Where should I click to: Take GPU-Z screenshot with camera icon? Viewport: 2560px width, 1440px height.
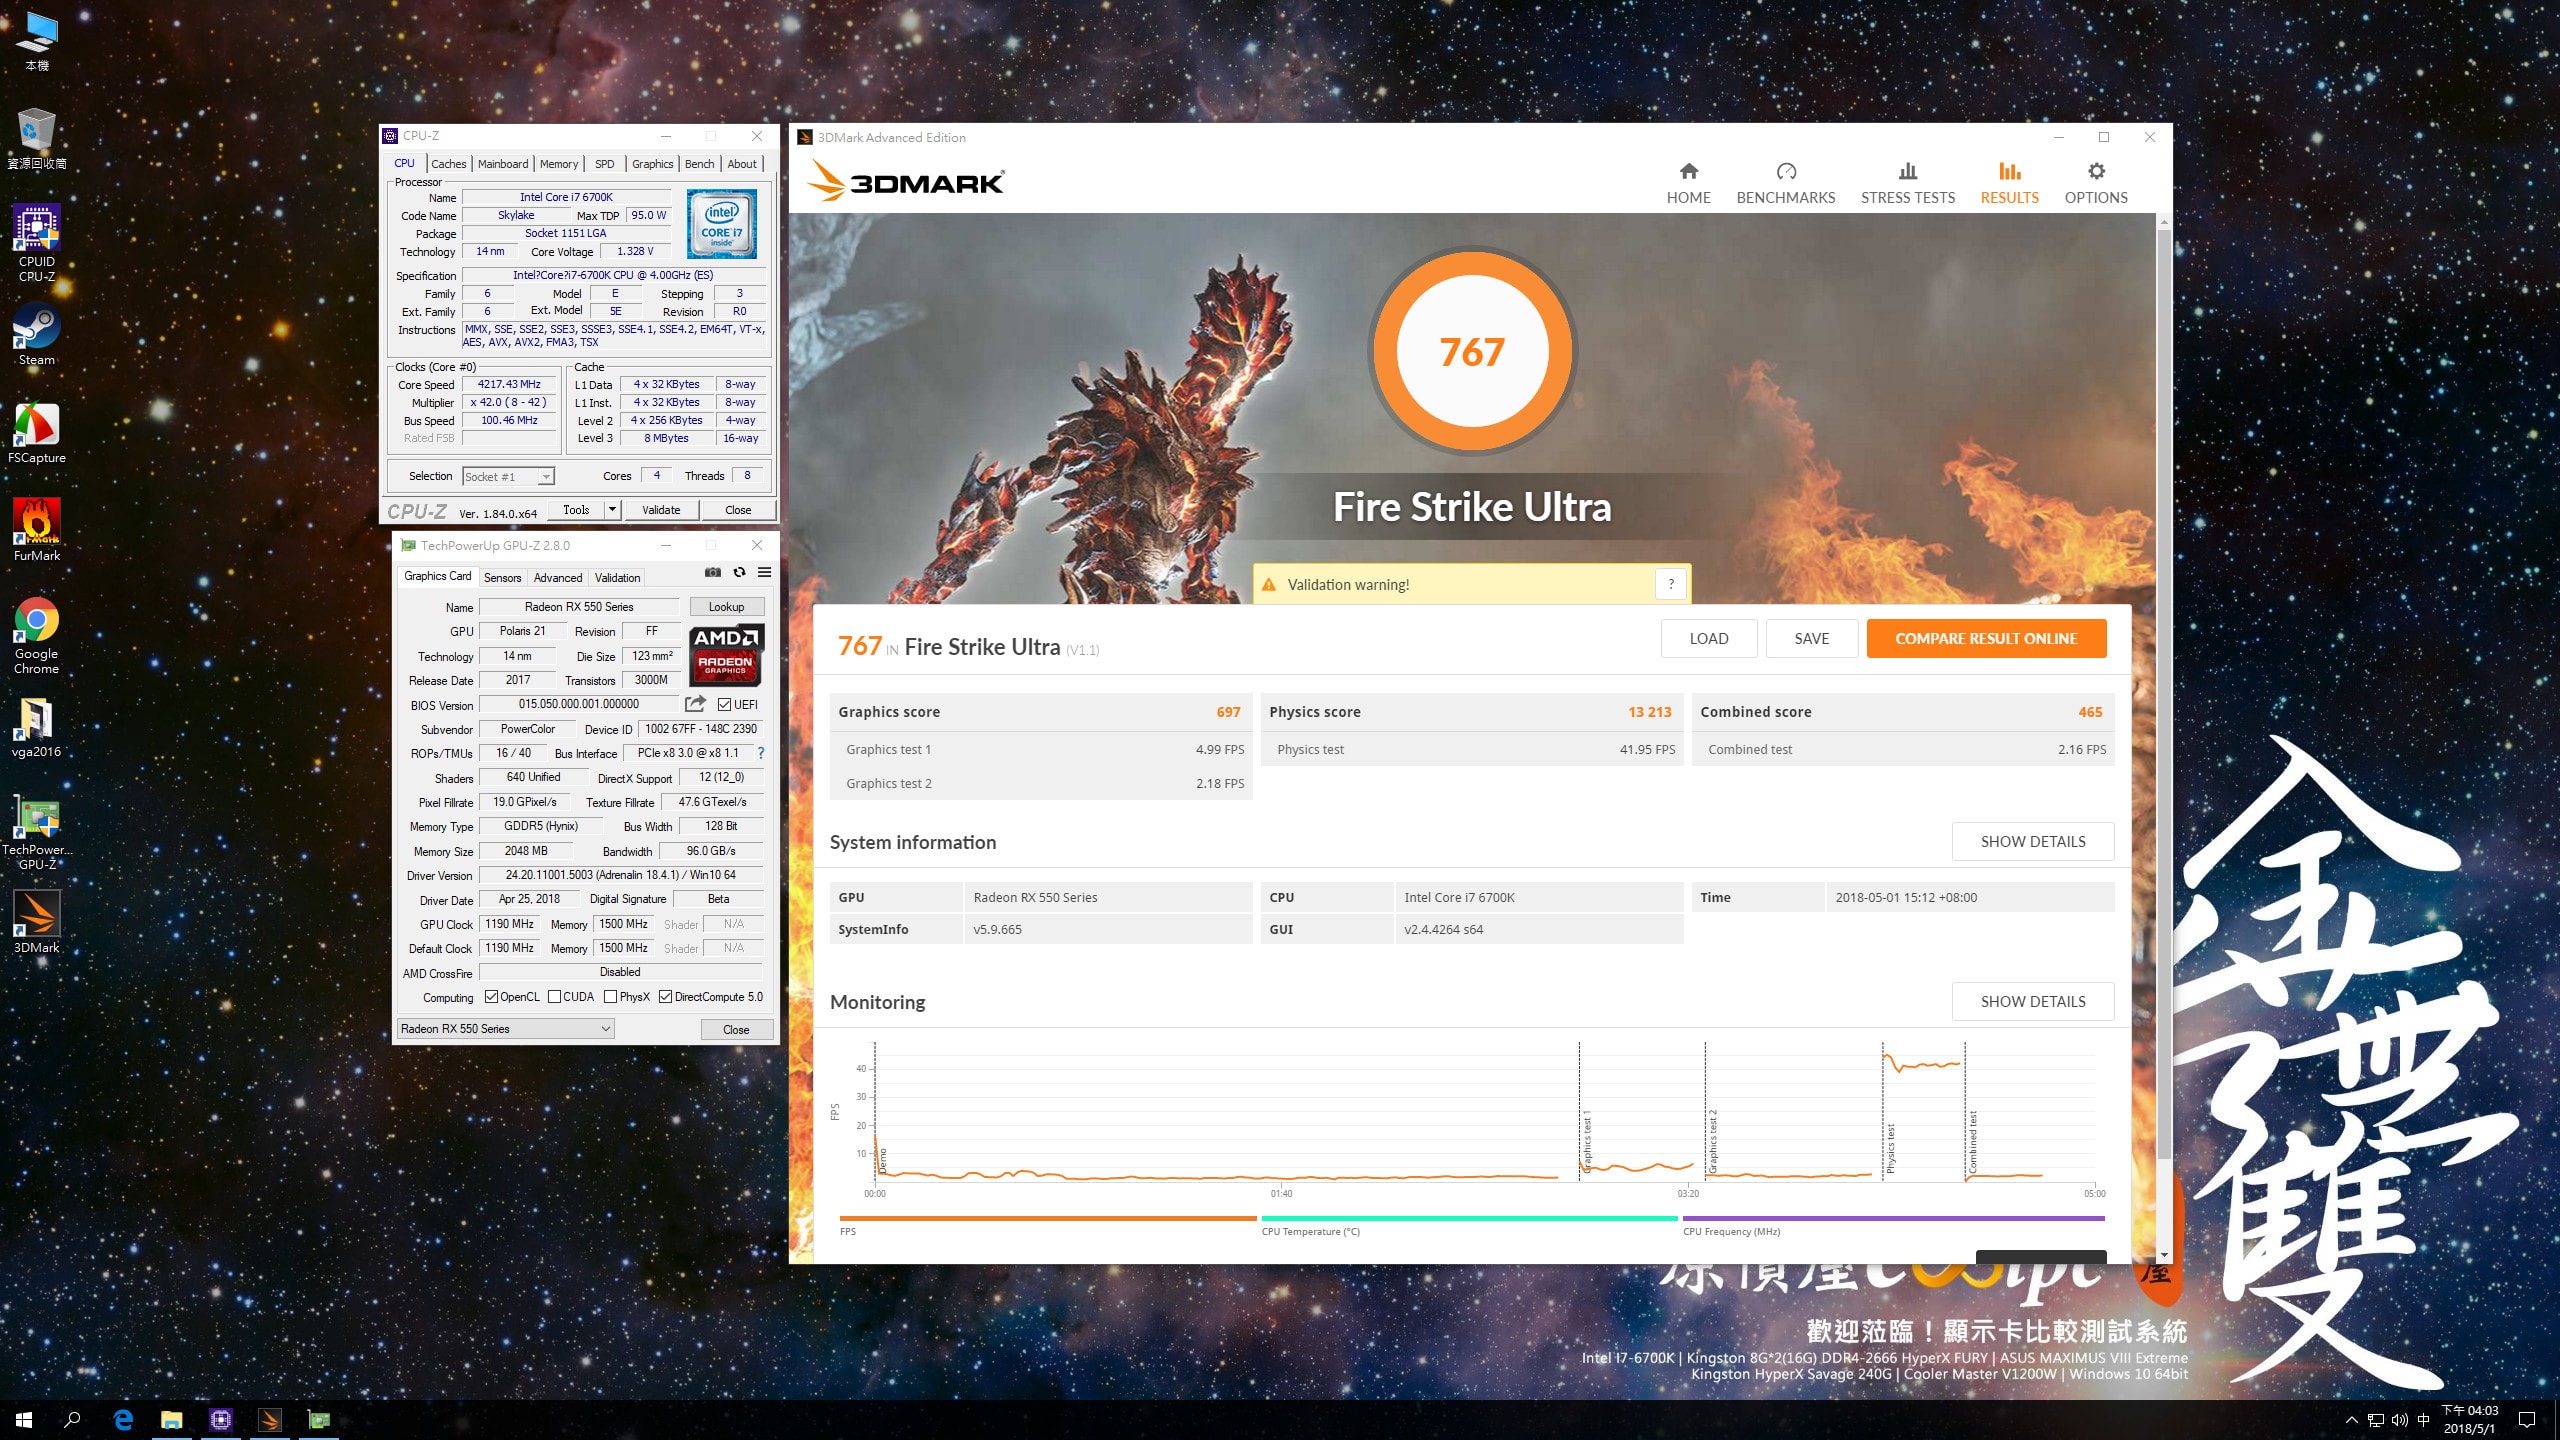[x=712, y=573]
